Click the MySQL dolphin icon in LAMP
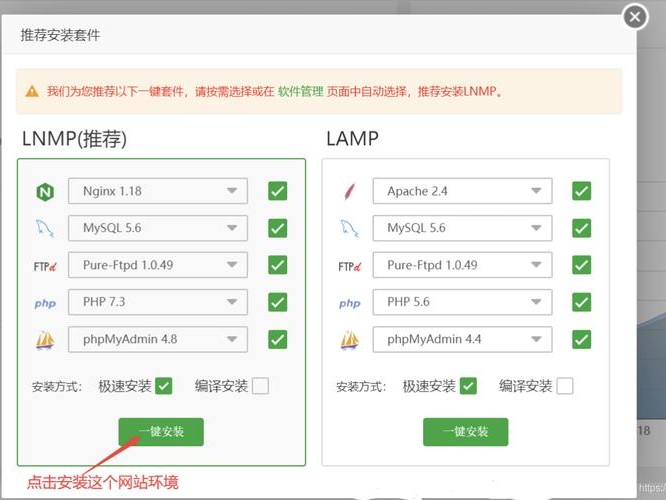 pos(350,229)
